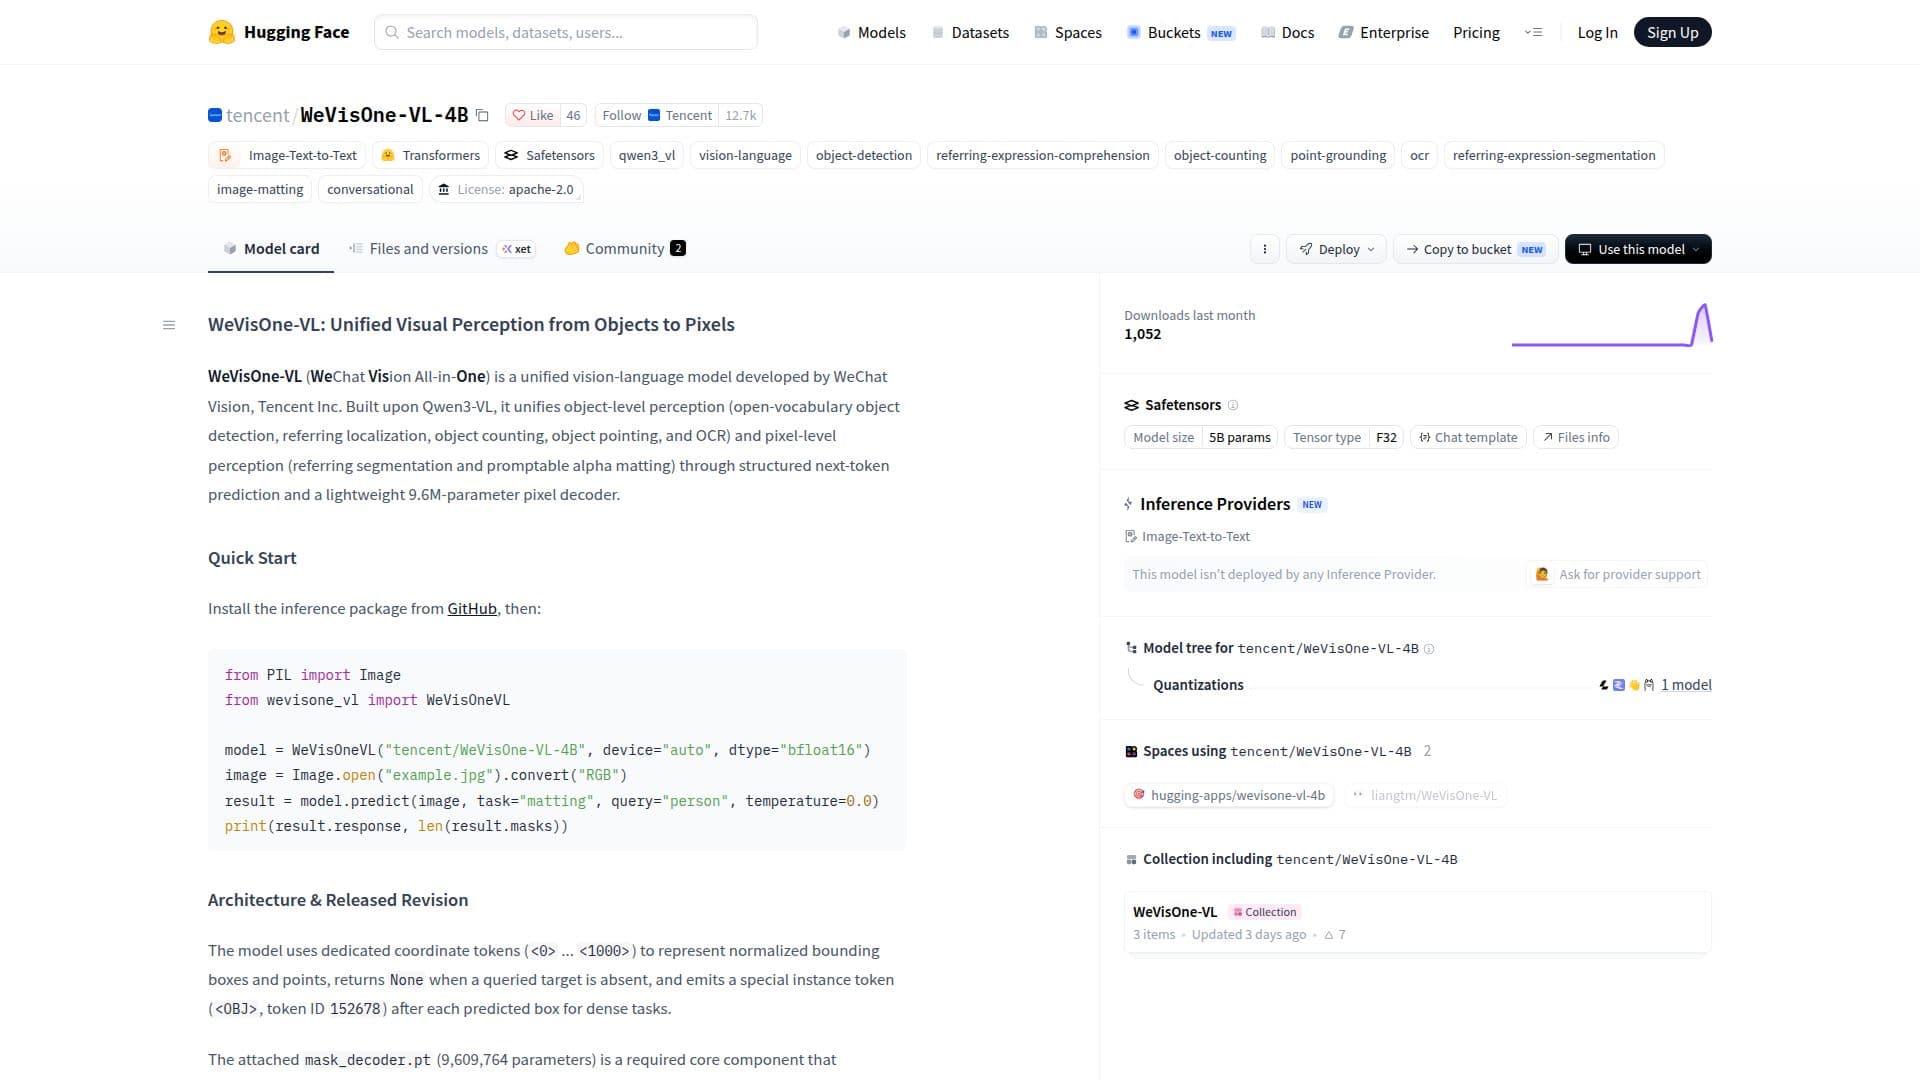Open Buckets in top navigation
The width and height of the screenshot is (1920, 1080).
coord(1181,32)
